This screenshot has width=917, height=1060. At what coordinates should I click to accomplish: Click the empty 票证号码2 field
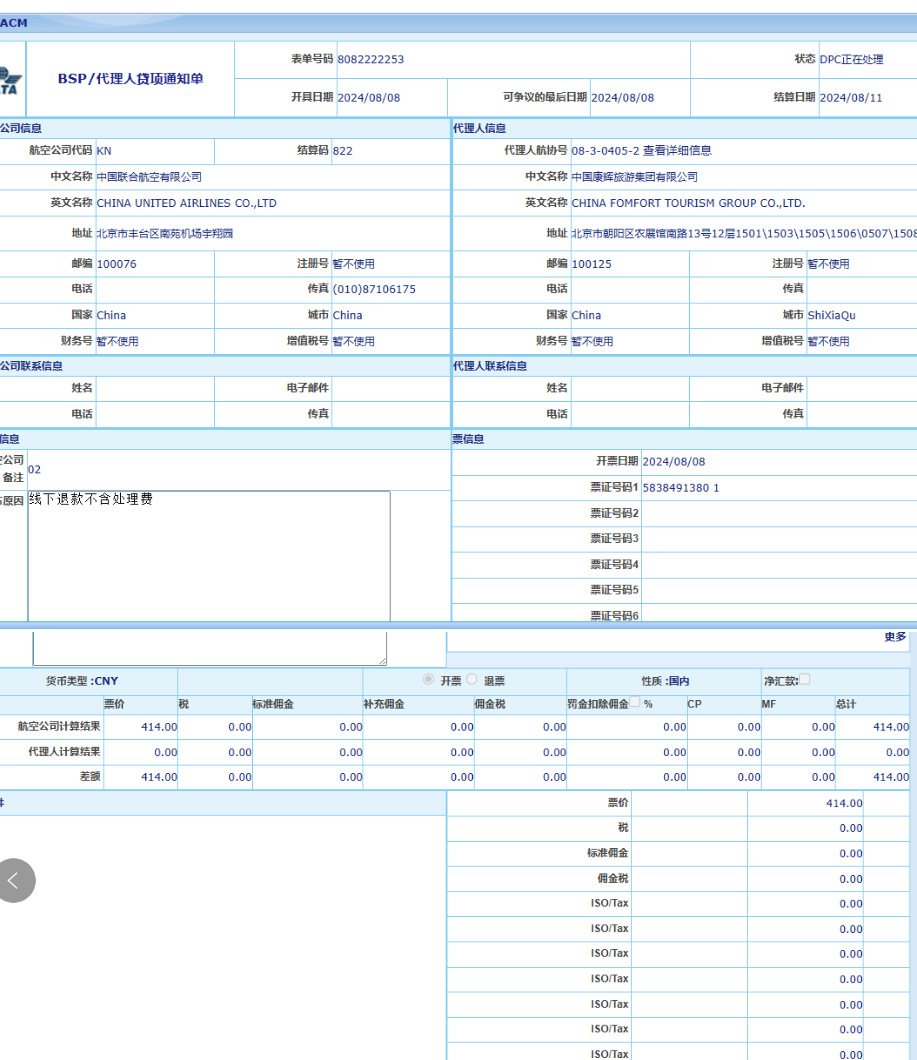point(778,513)
